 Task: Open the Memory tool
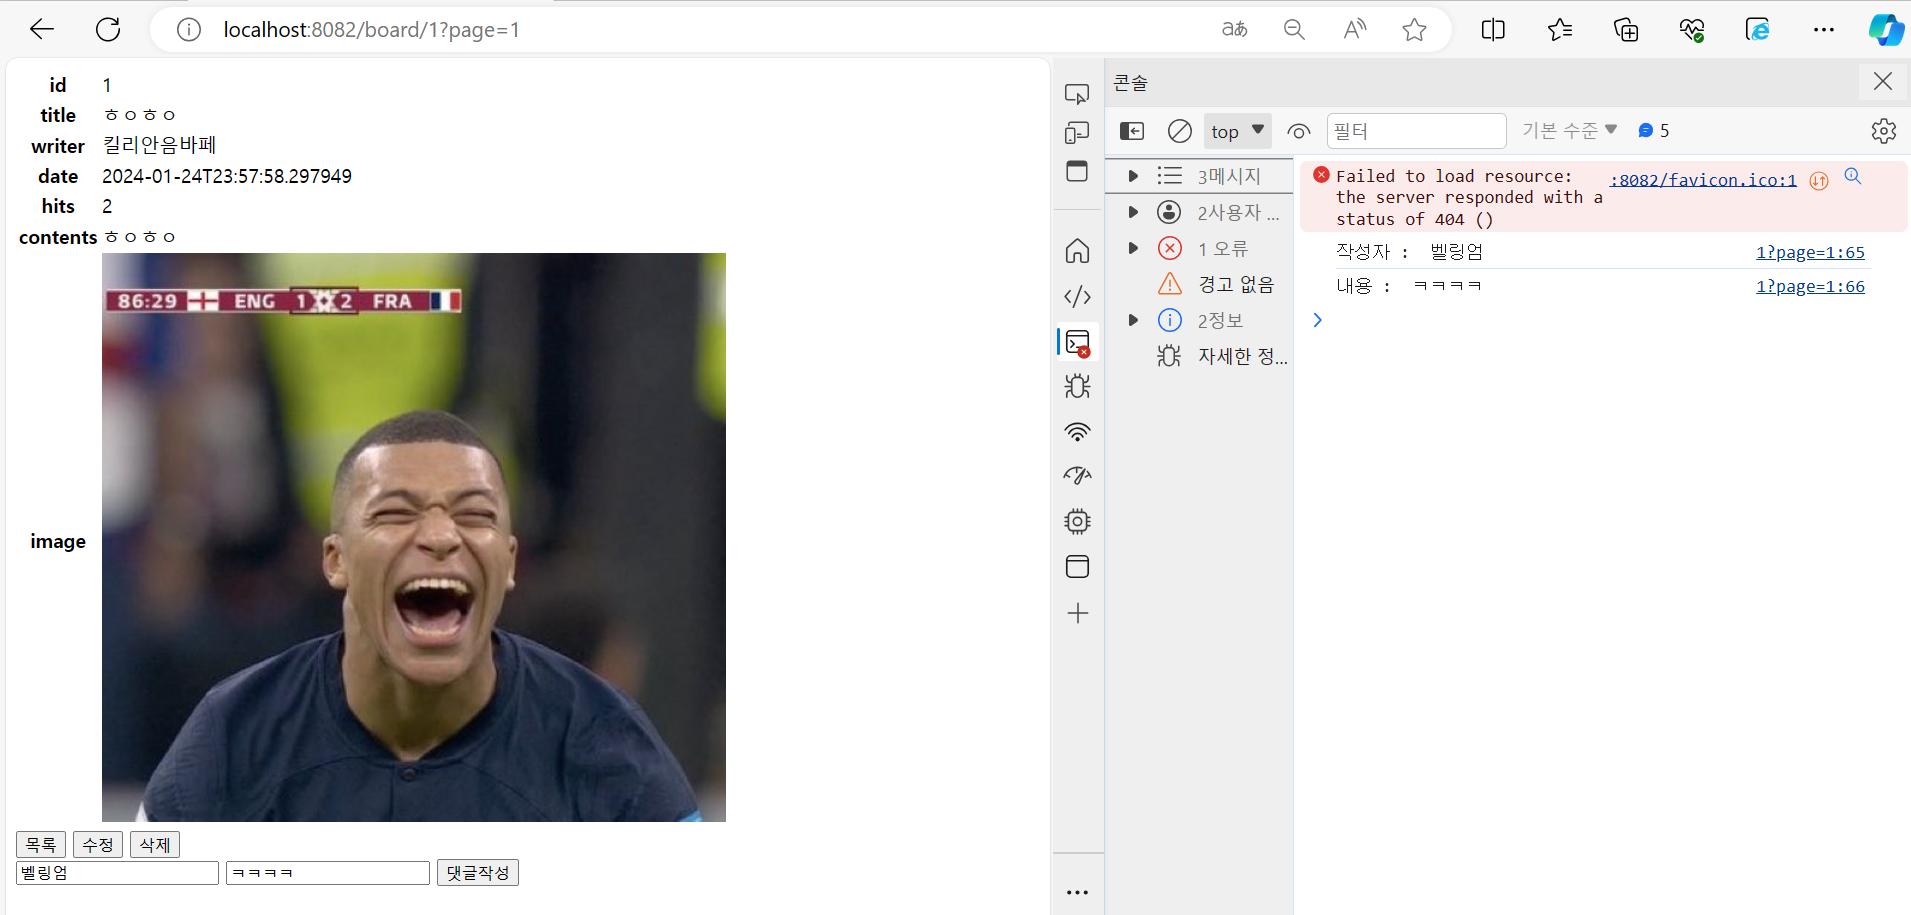1077,521
